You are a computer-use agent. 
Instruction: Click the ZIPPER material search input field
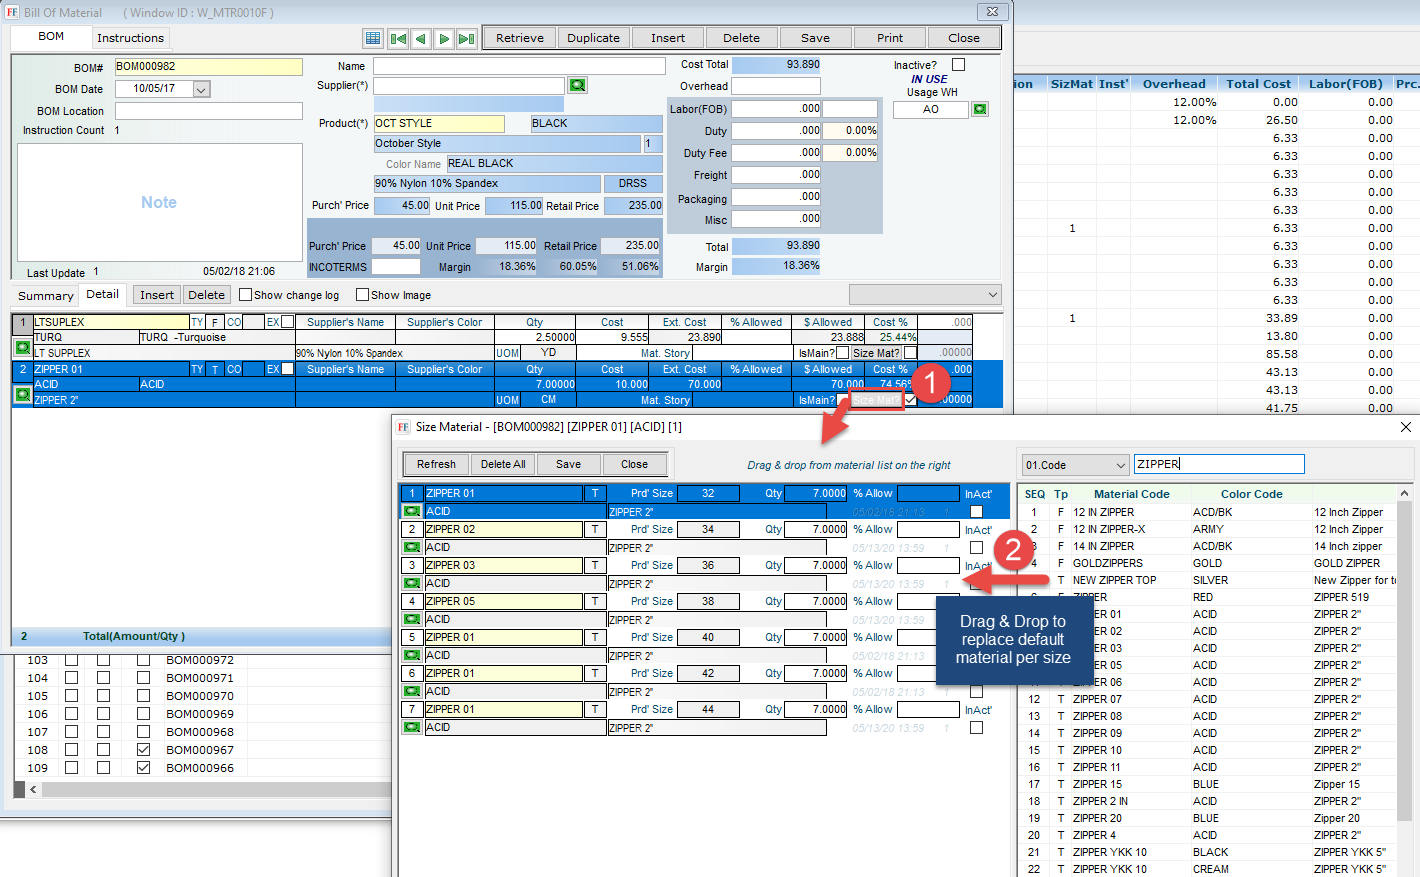click(x=1218, y=464)
